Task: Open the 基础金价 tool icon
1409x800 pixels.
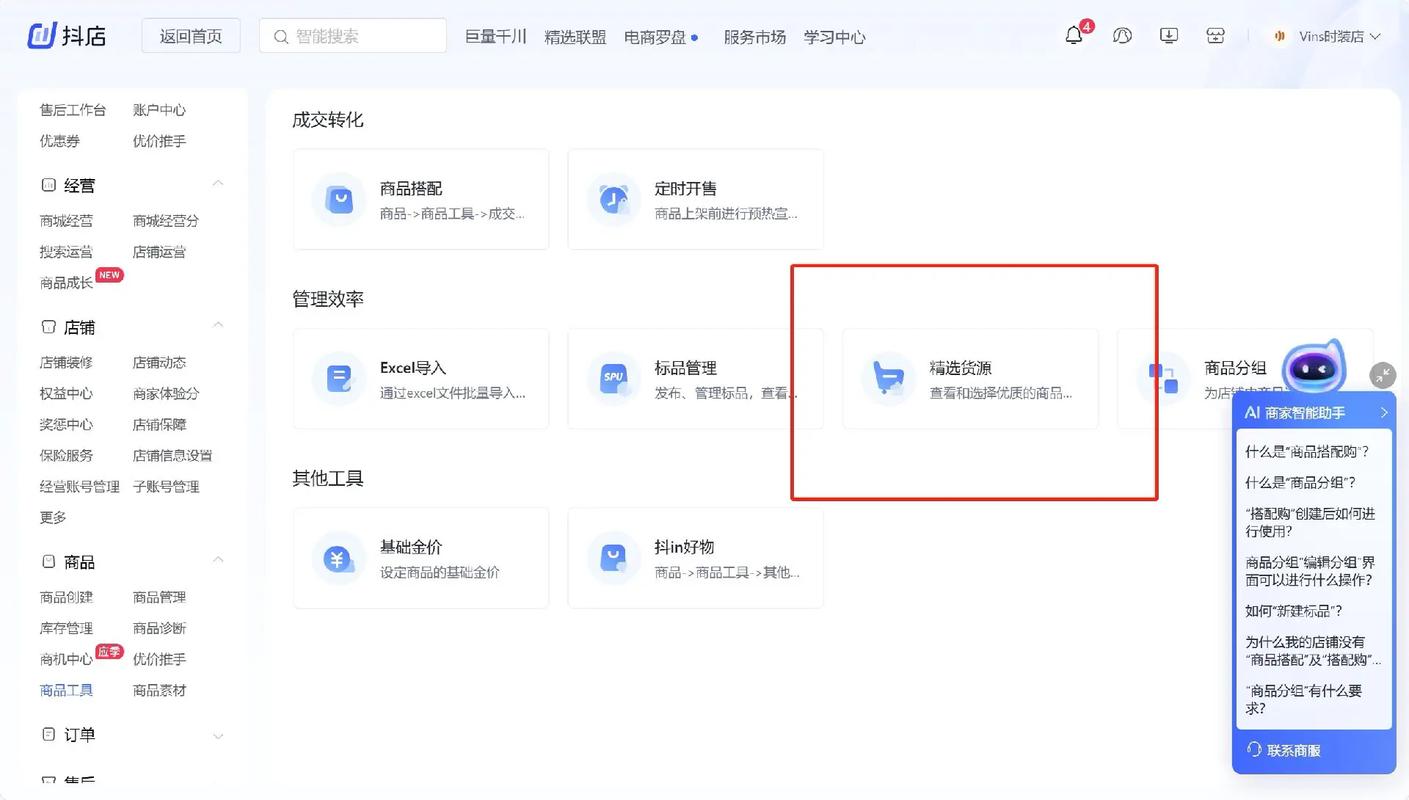Action: (x=338, y=558)
